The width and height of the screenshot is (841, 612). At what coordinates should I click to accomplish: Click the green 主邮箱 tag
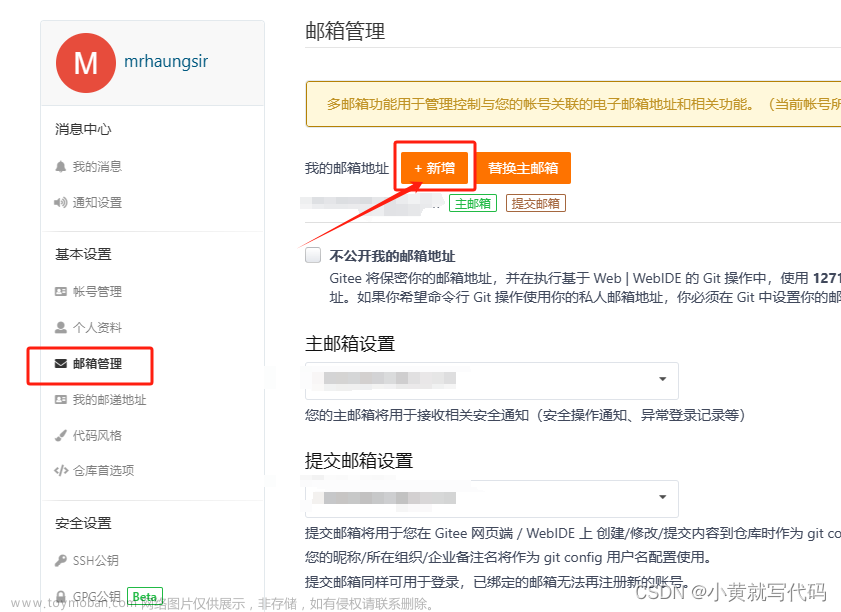473,203
